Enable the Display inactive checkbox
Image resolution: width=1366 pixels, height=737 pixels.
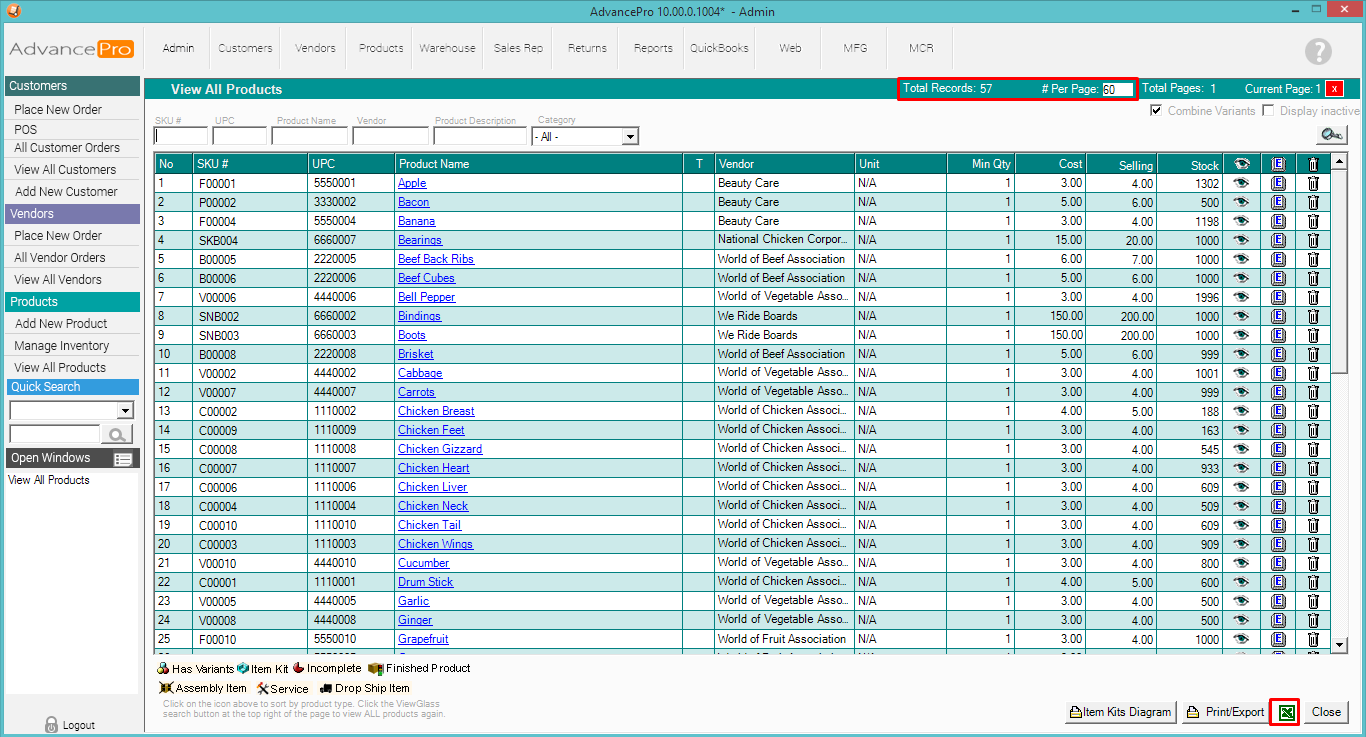pyautogui.click(x=1268, y=111)
